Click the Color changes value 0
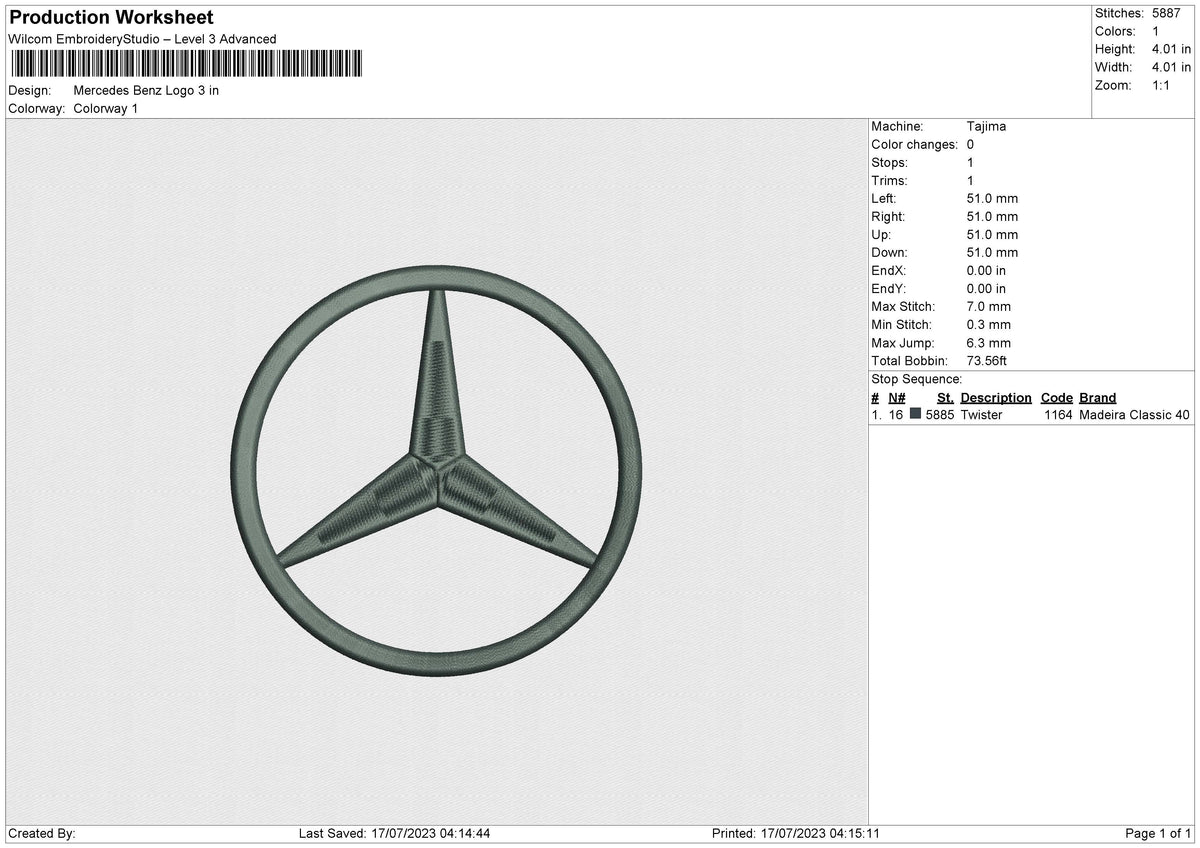1200x848 pixels. pyautogui.click(x=971, y=144)
